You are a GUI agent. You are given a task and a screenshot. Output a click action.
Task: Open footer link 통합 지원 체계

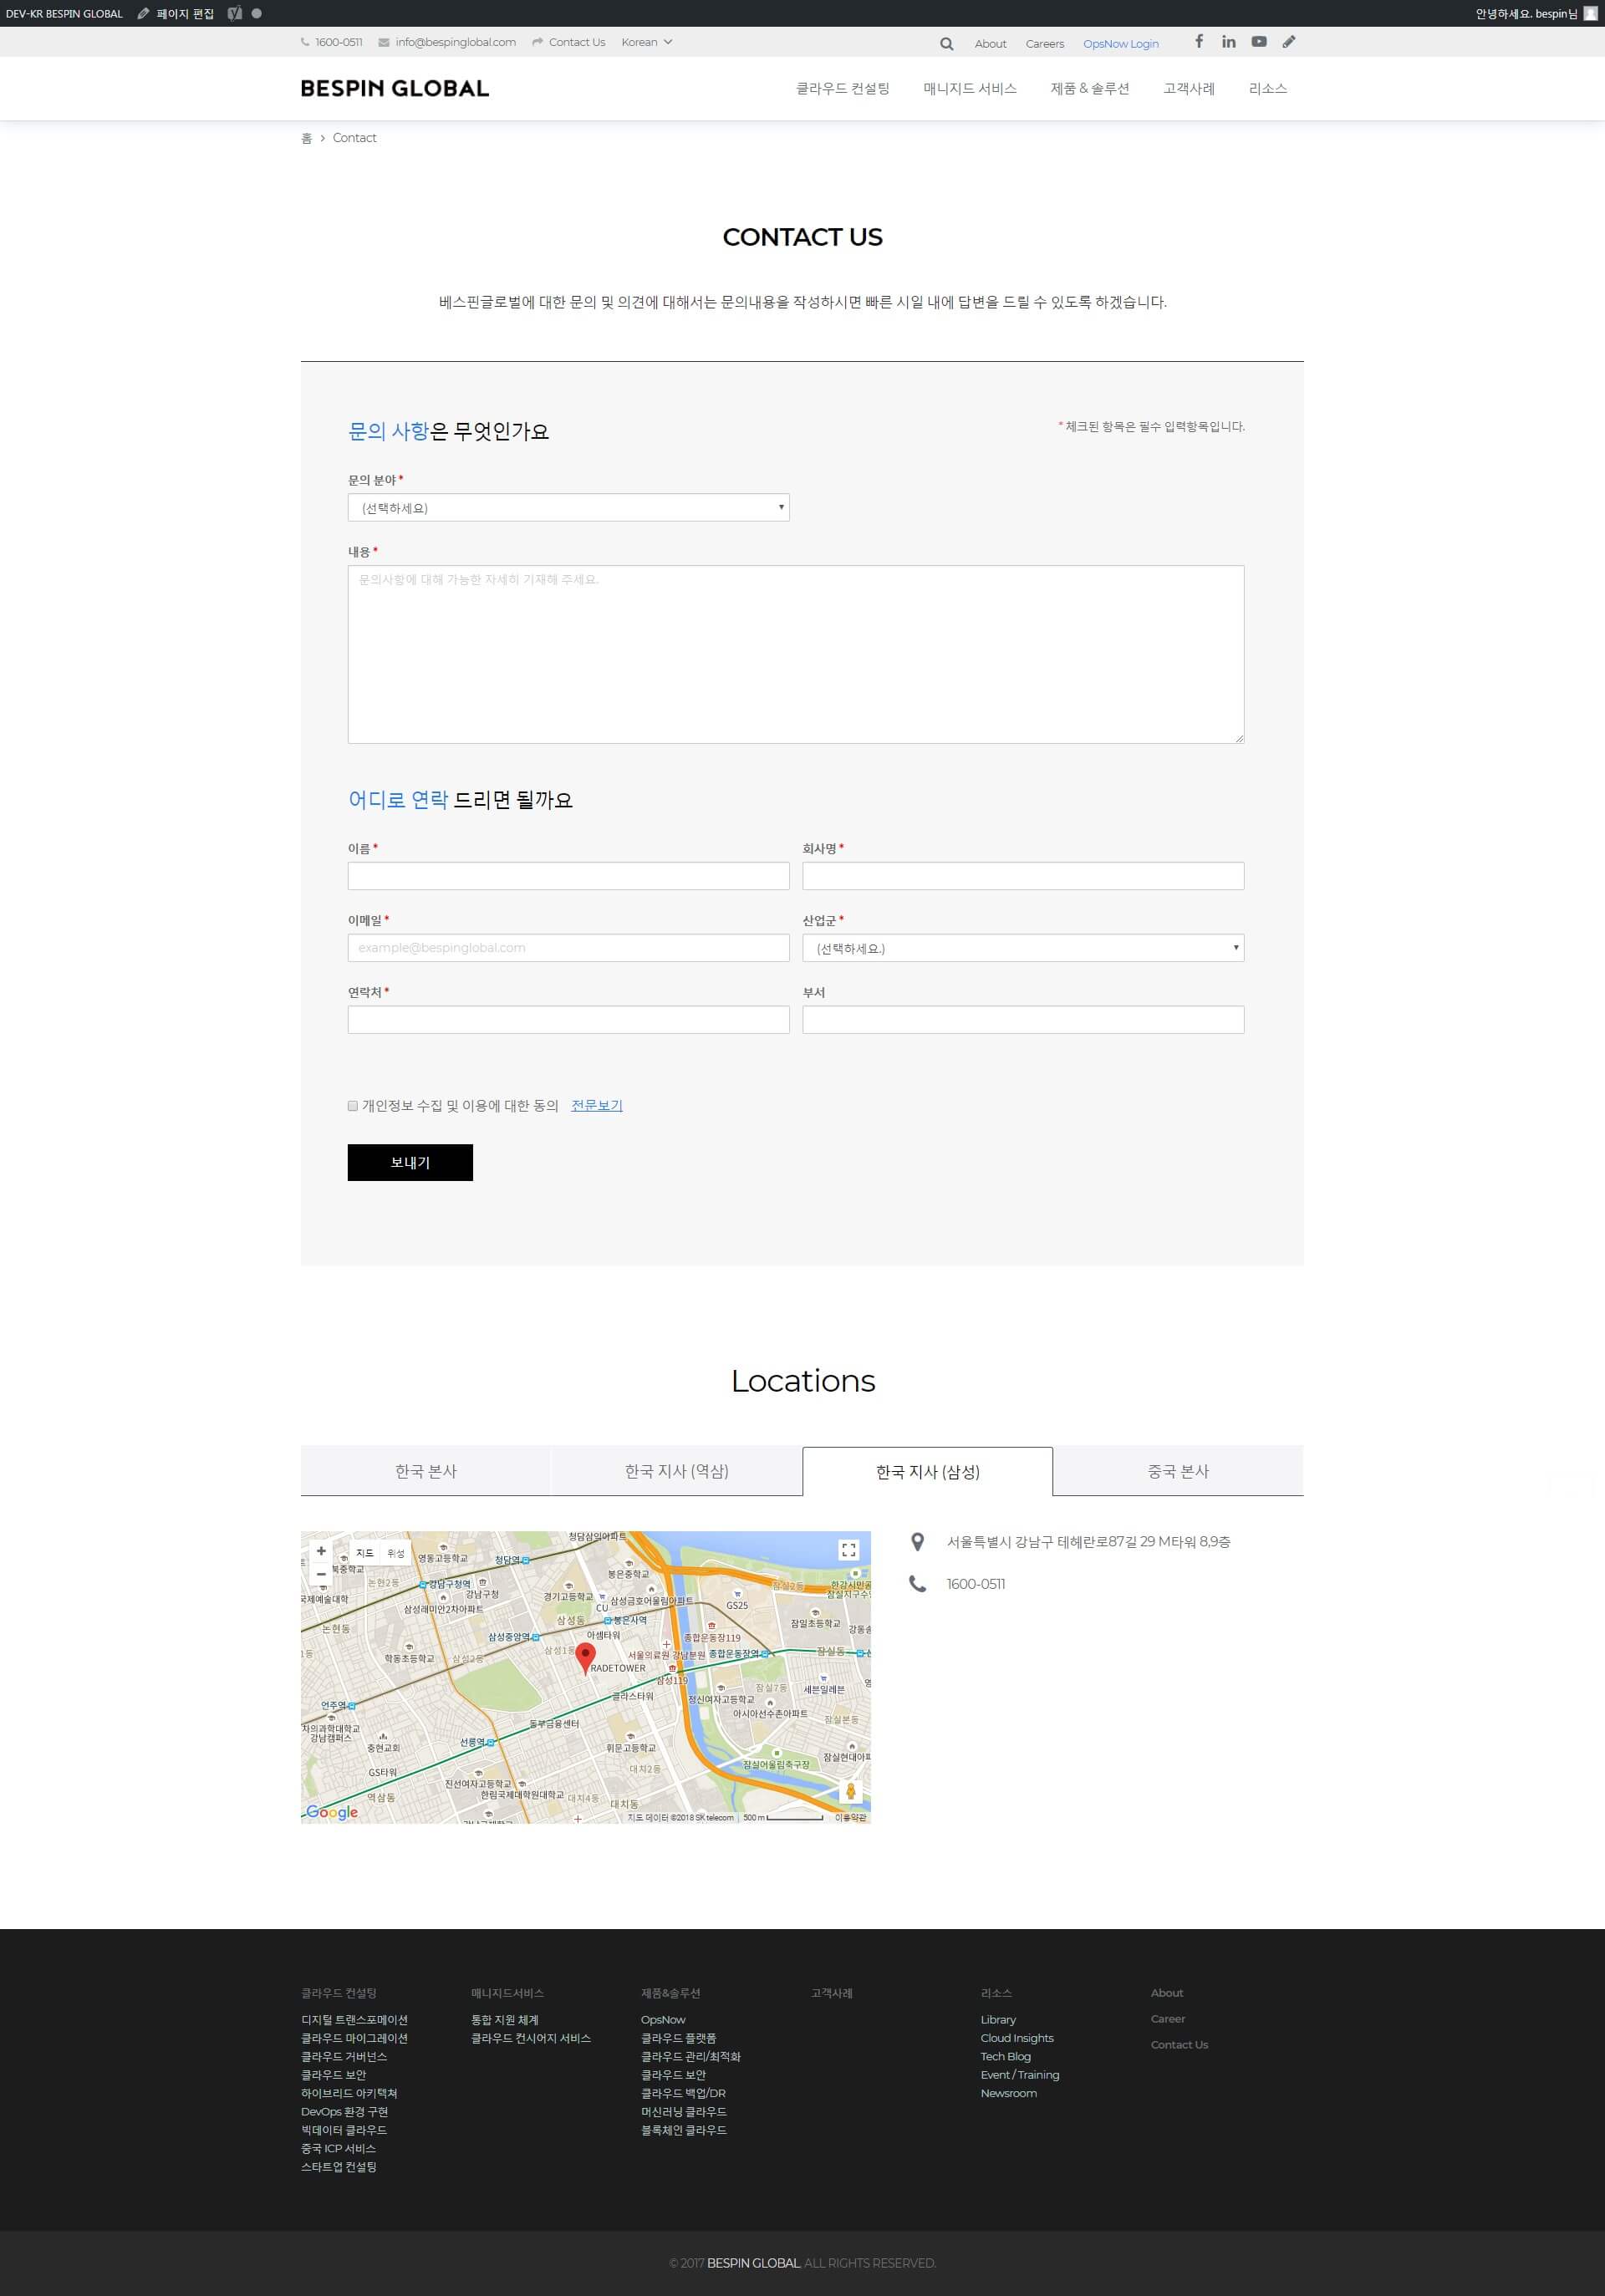click(505, 2019)
